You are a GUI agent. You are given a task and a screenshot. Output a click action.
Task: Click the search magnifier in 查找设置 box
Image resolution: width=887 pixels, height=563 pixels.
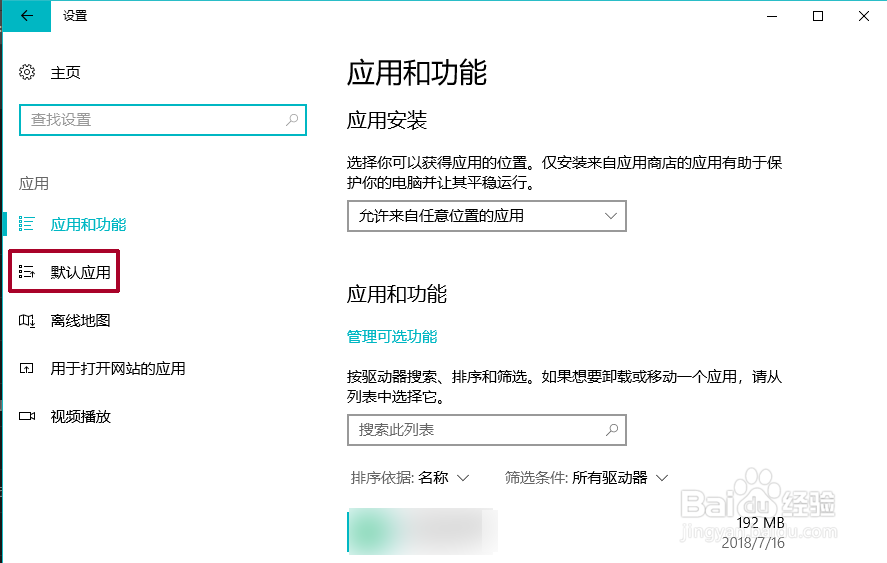292,120
